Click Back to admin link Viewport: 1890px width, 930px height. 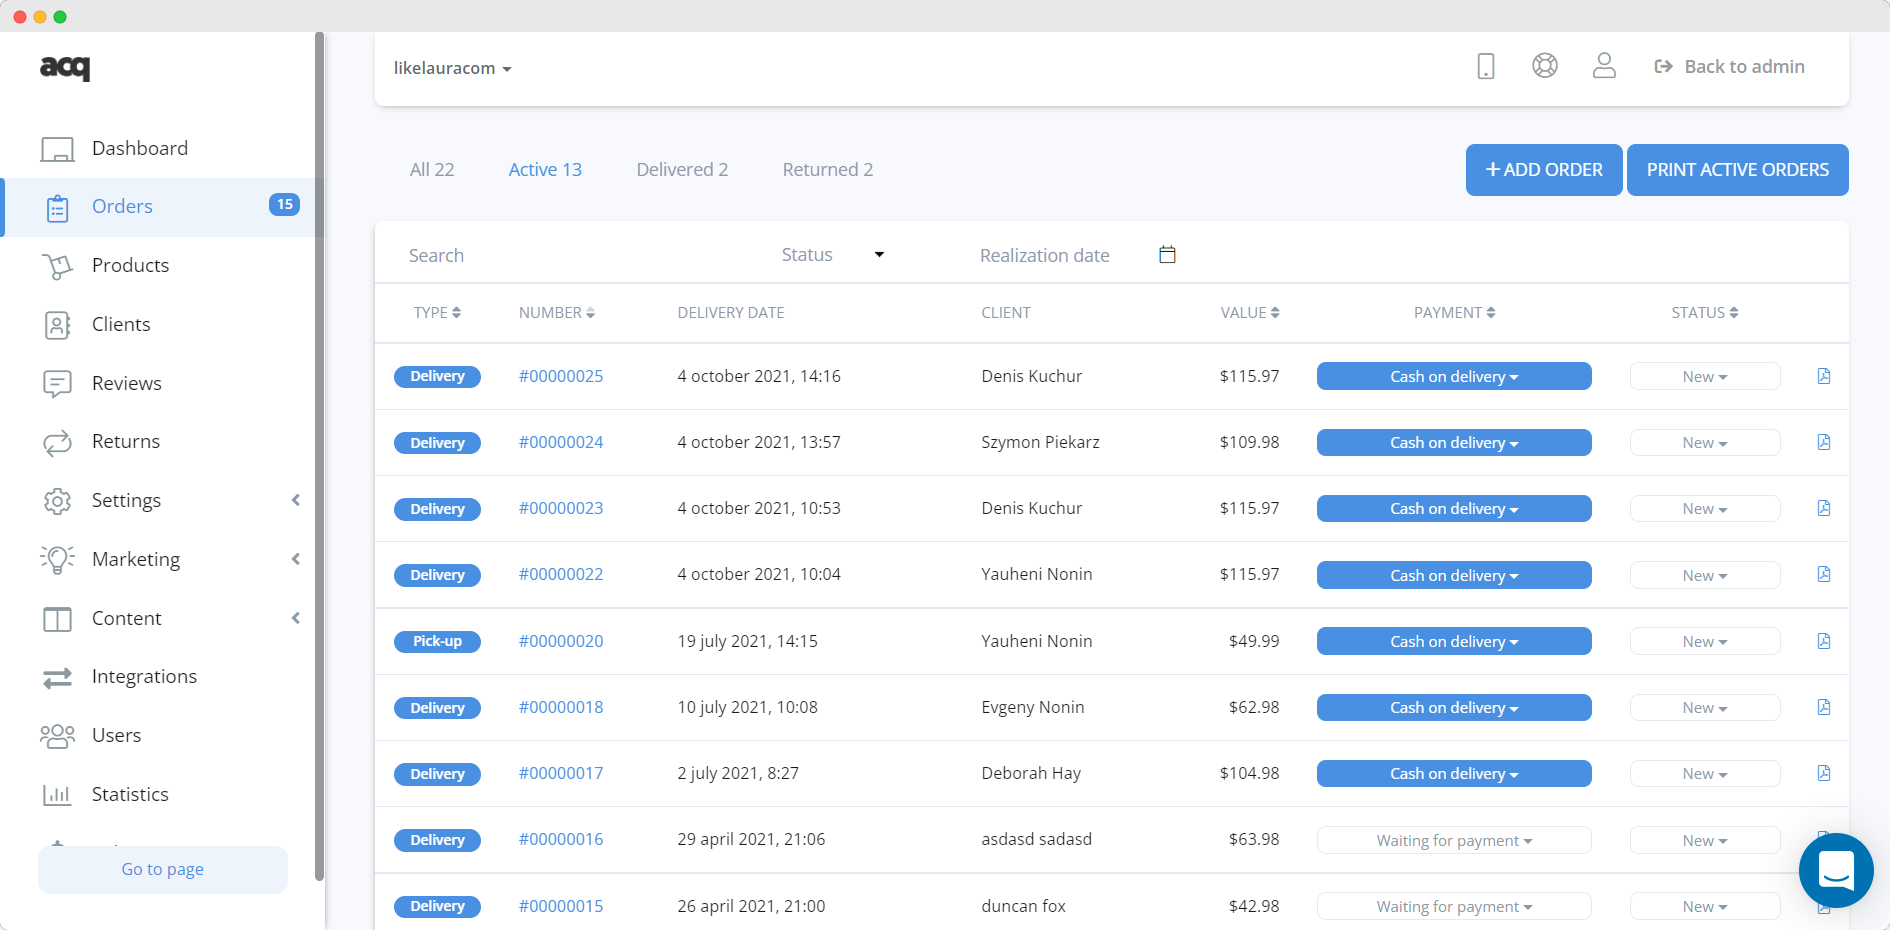(1730, 66)
